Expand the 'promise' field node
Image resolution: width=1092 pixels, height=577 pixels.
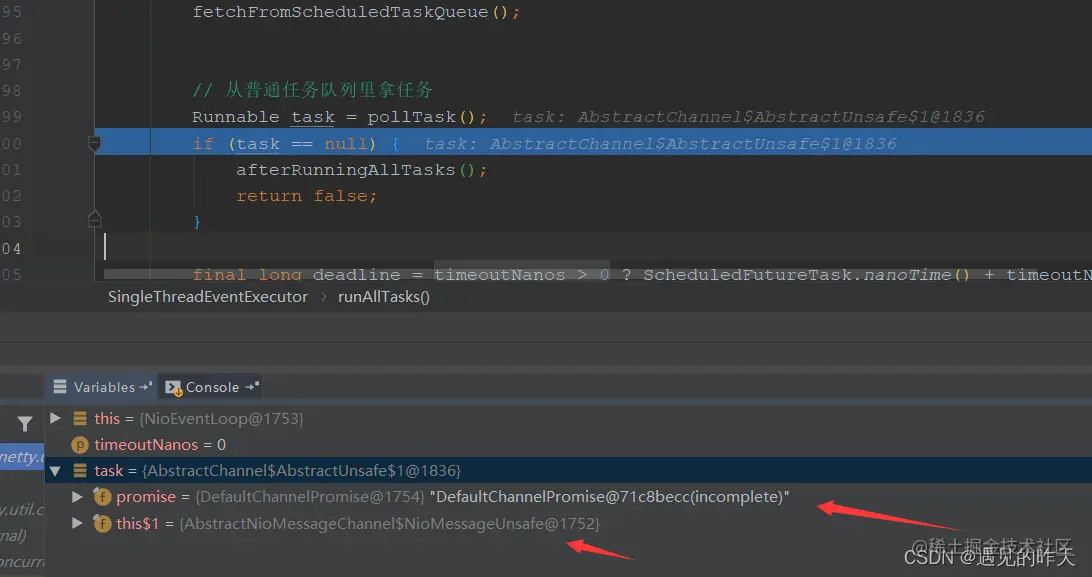point(77,497)
